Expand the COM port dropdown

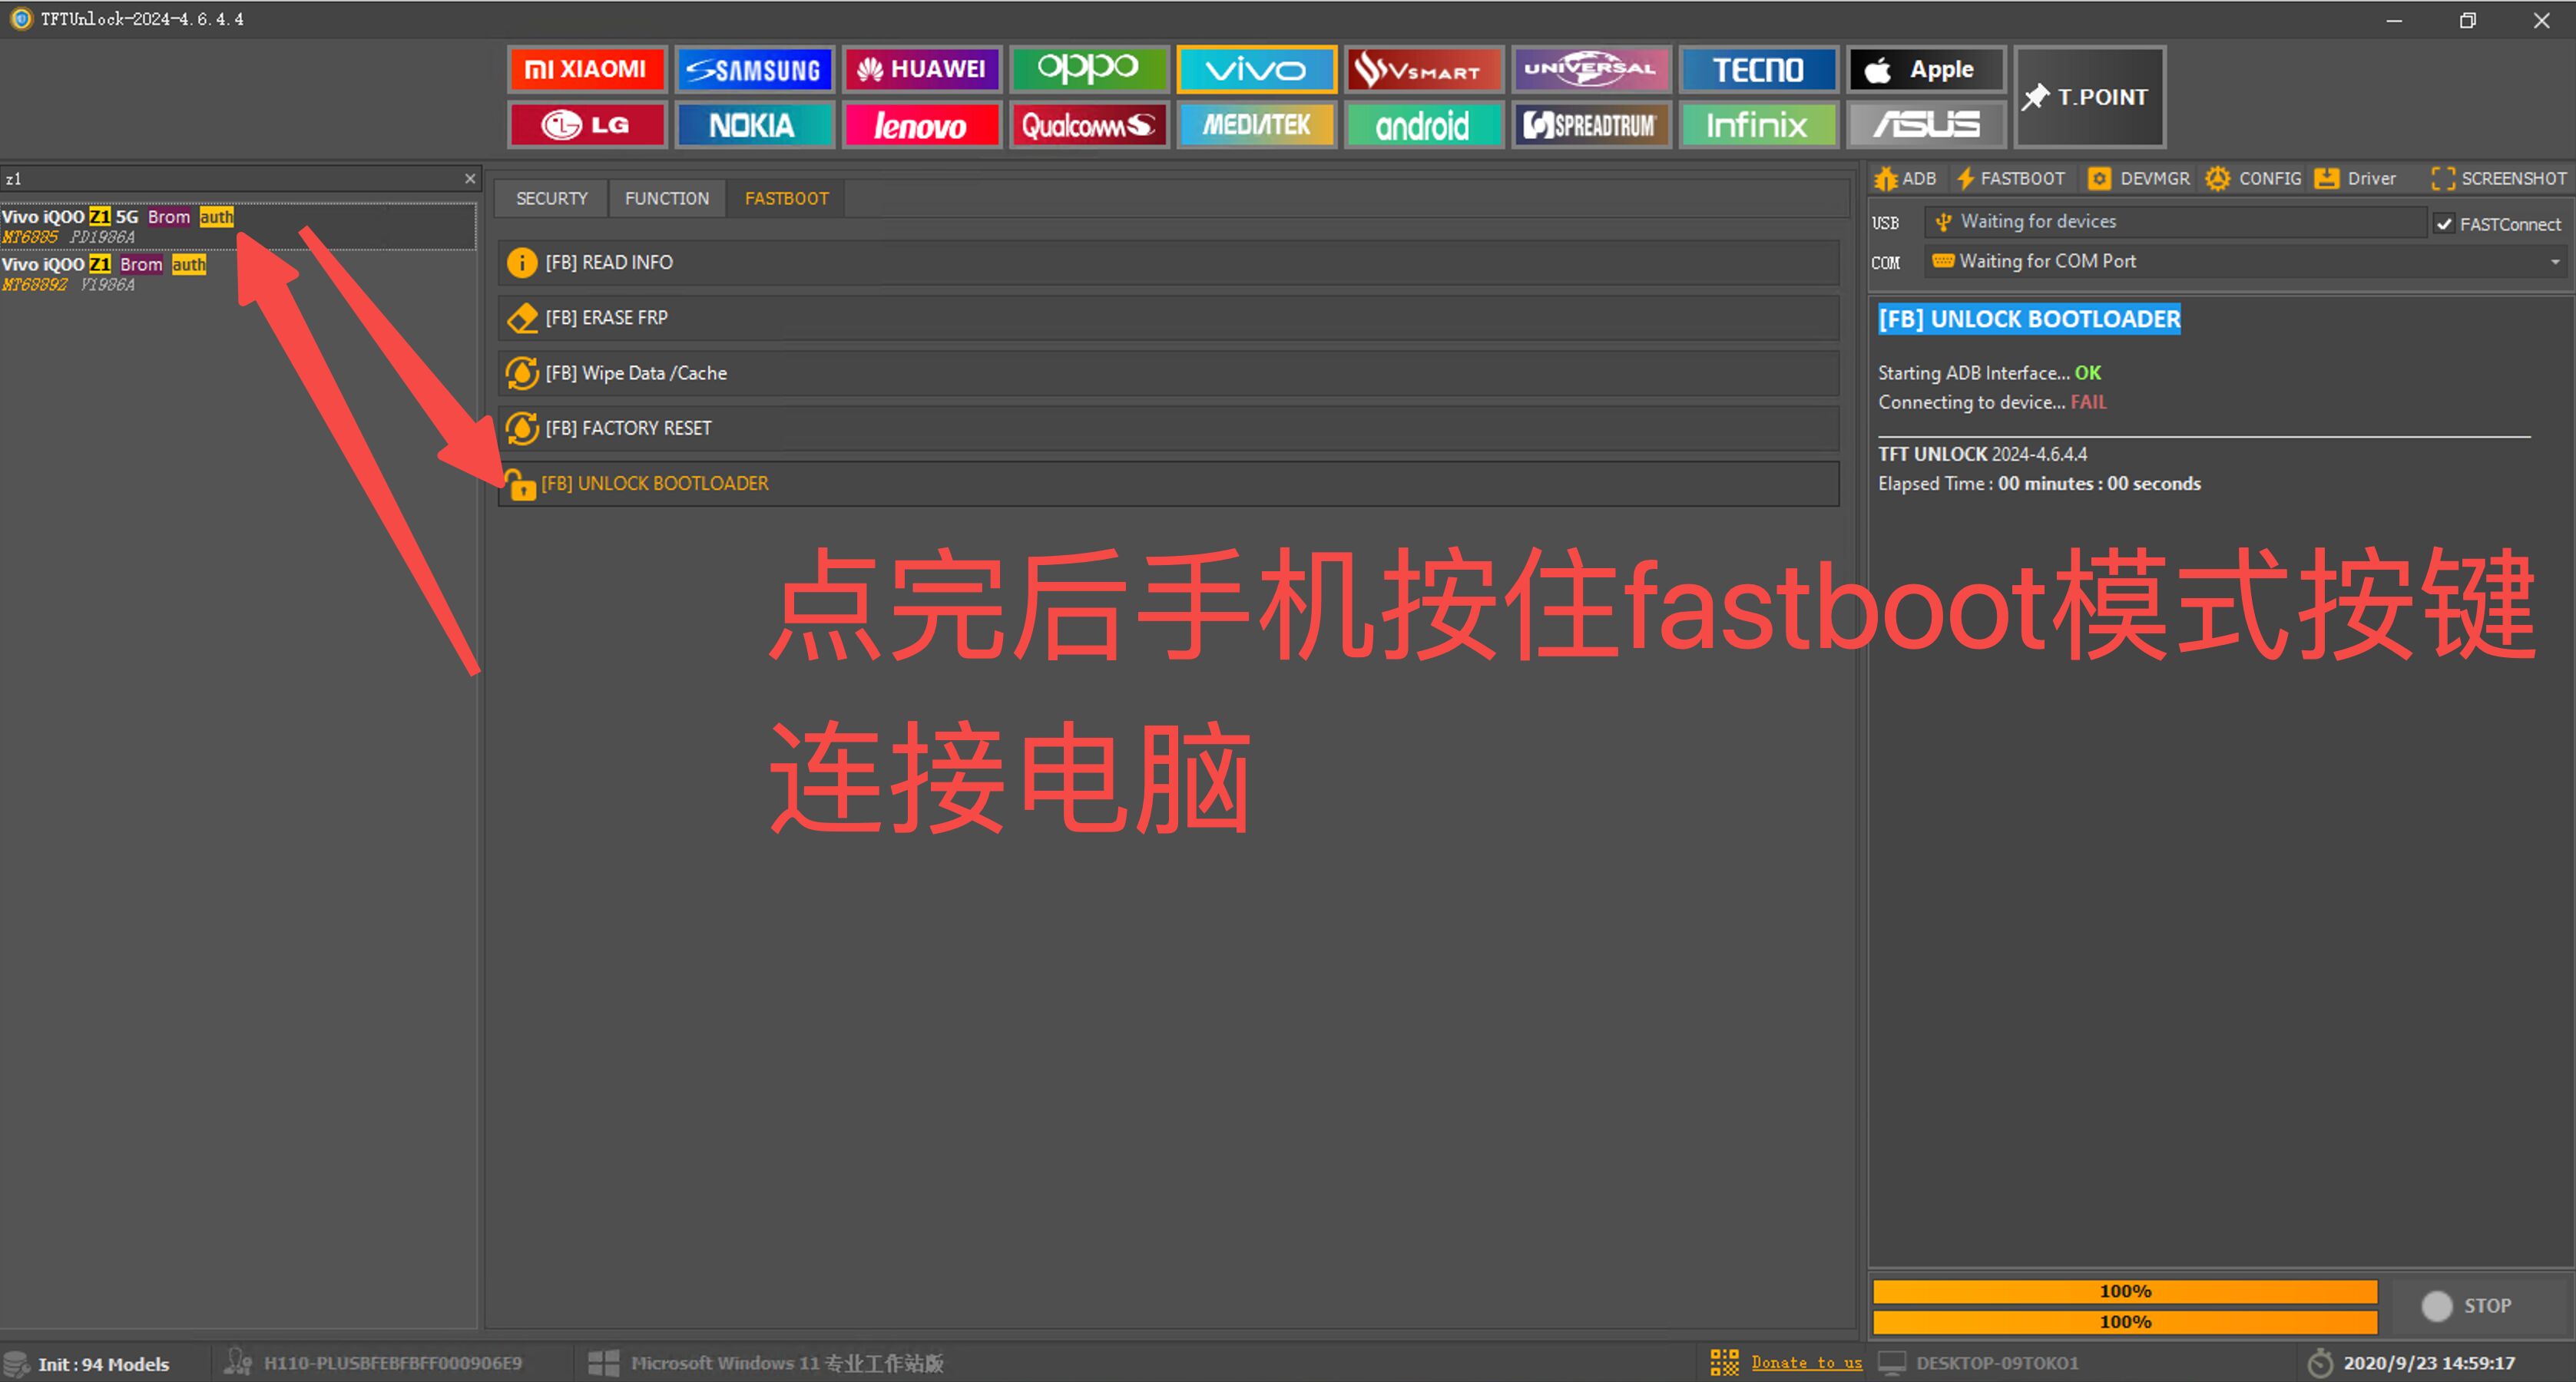[2555, 262]
